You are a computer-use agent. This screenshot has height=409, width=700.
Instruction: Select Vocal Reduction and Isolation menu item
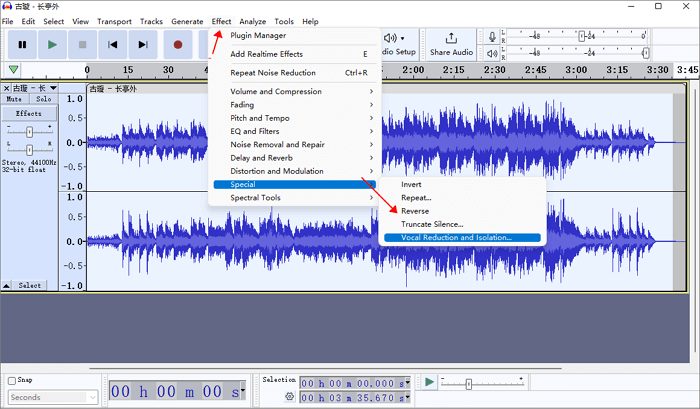coord(456,238)
